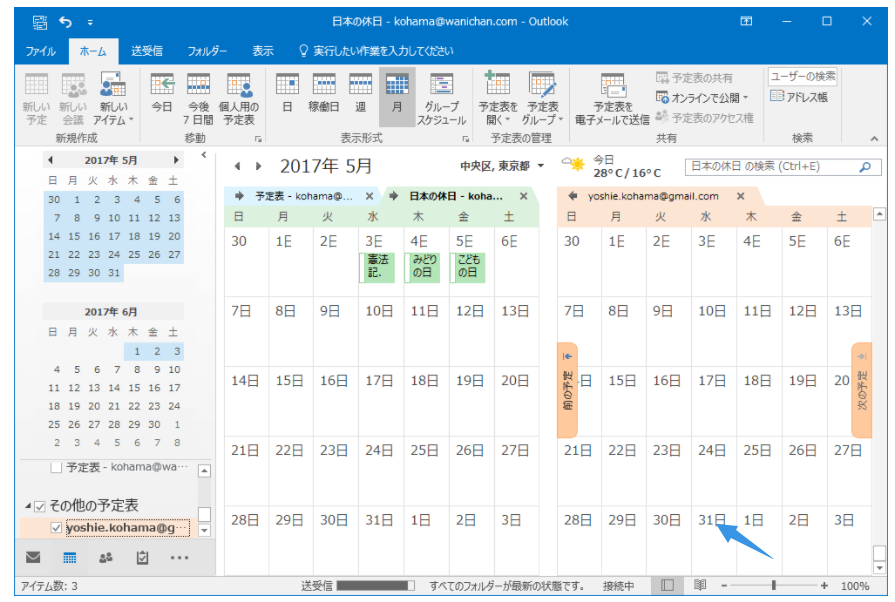
Task: Select the ホーム ribbon tab
Action: tap(93, 51)
